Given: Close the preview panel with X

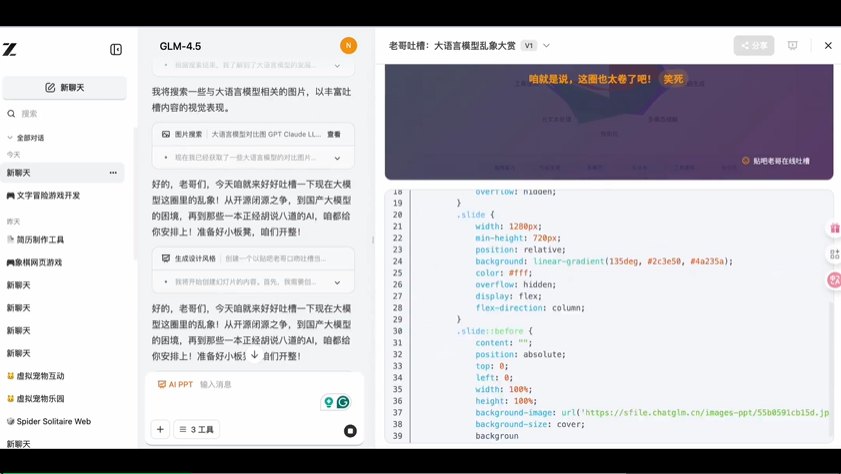Looking at the screenshot, I should click(828, 46).
